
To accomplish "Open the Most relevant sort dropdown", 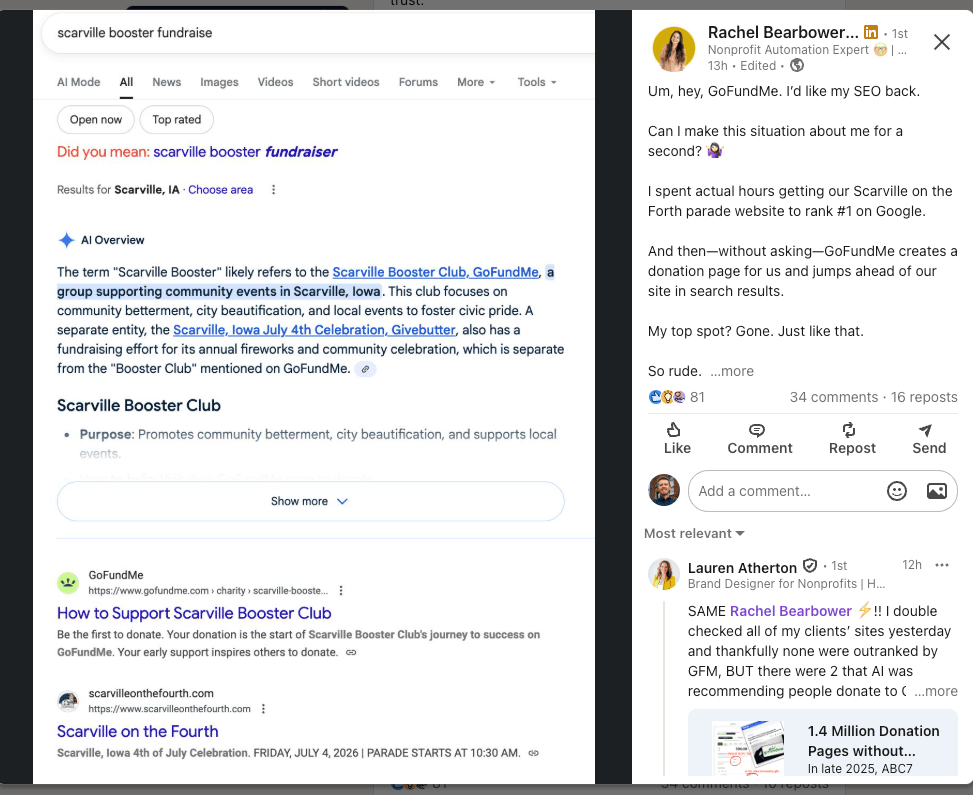I will [693, 533].
